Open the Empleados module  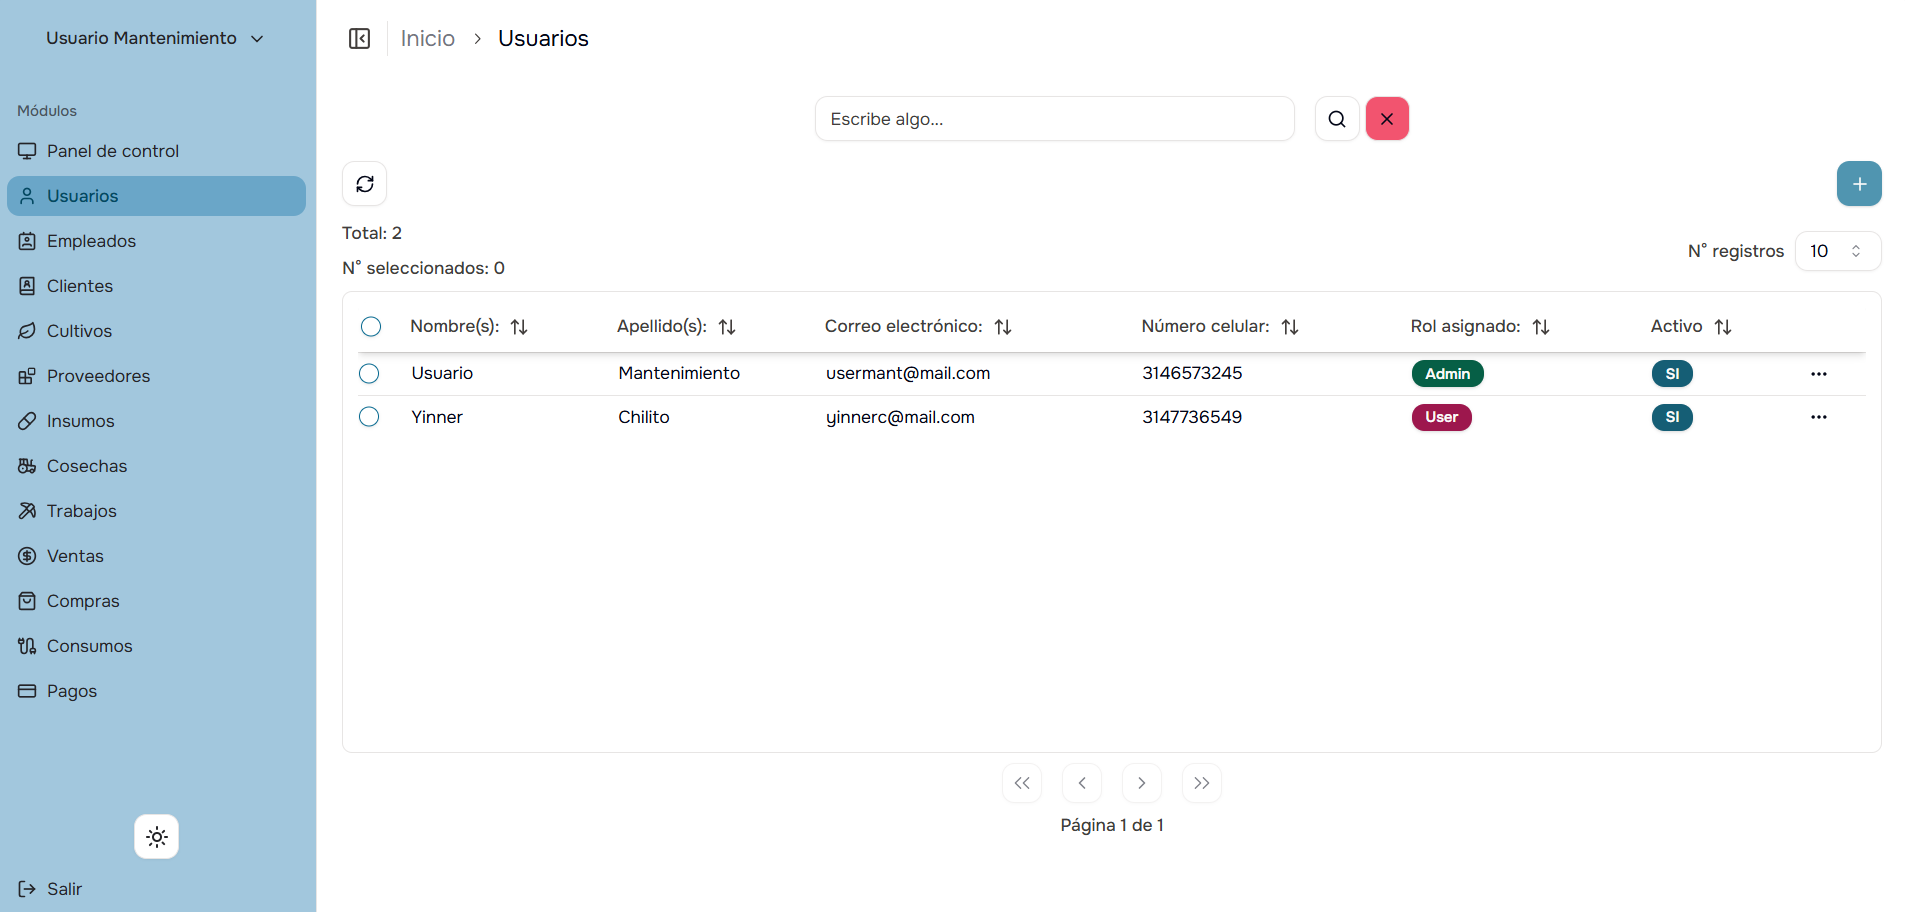pyautogui.click(x=91, y=241)
